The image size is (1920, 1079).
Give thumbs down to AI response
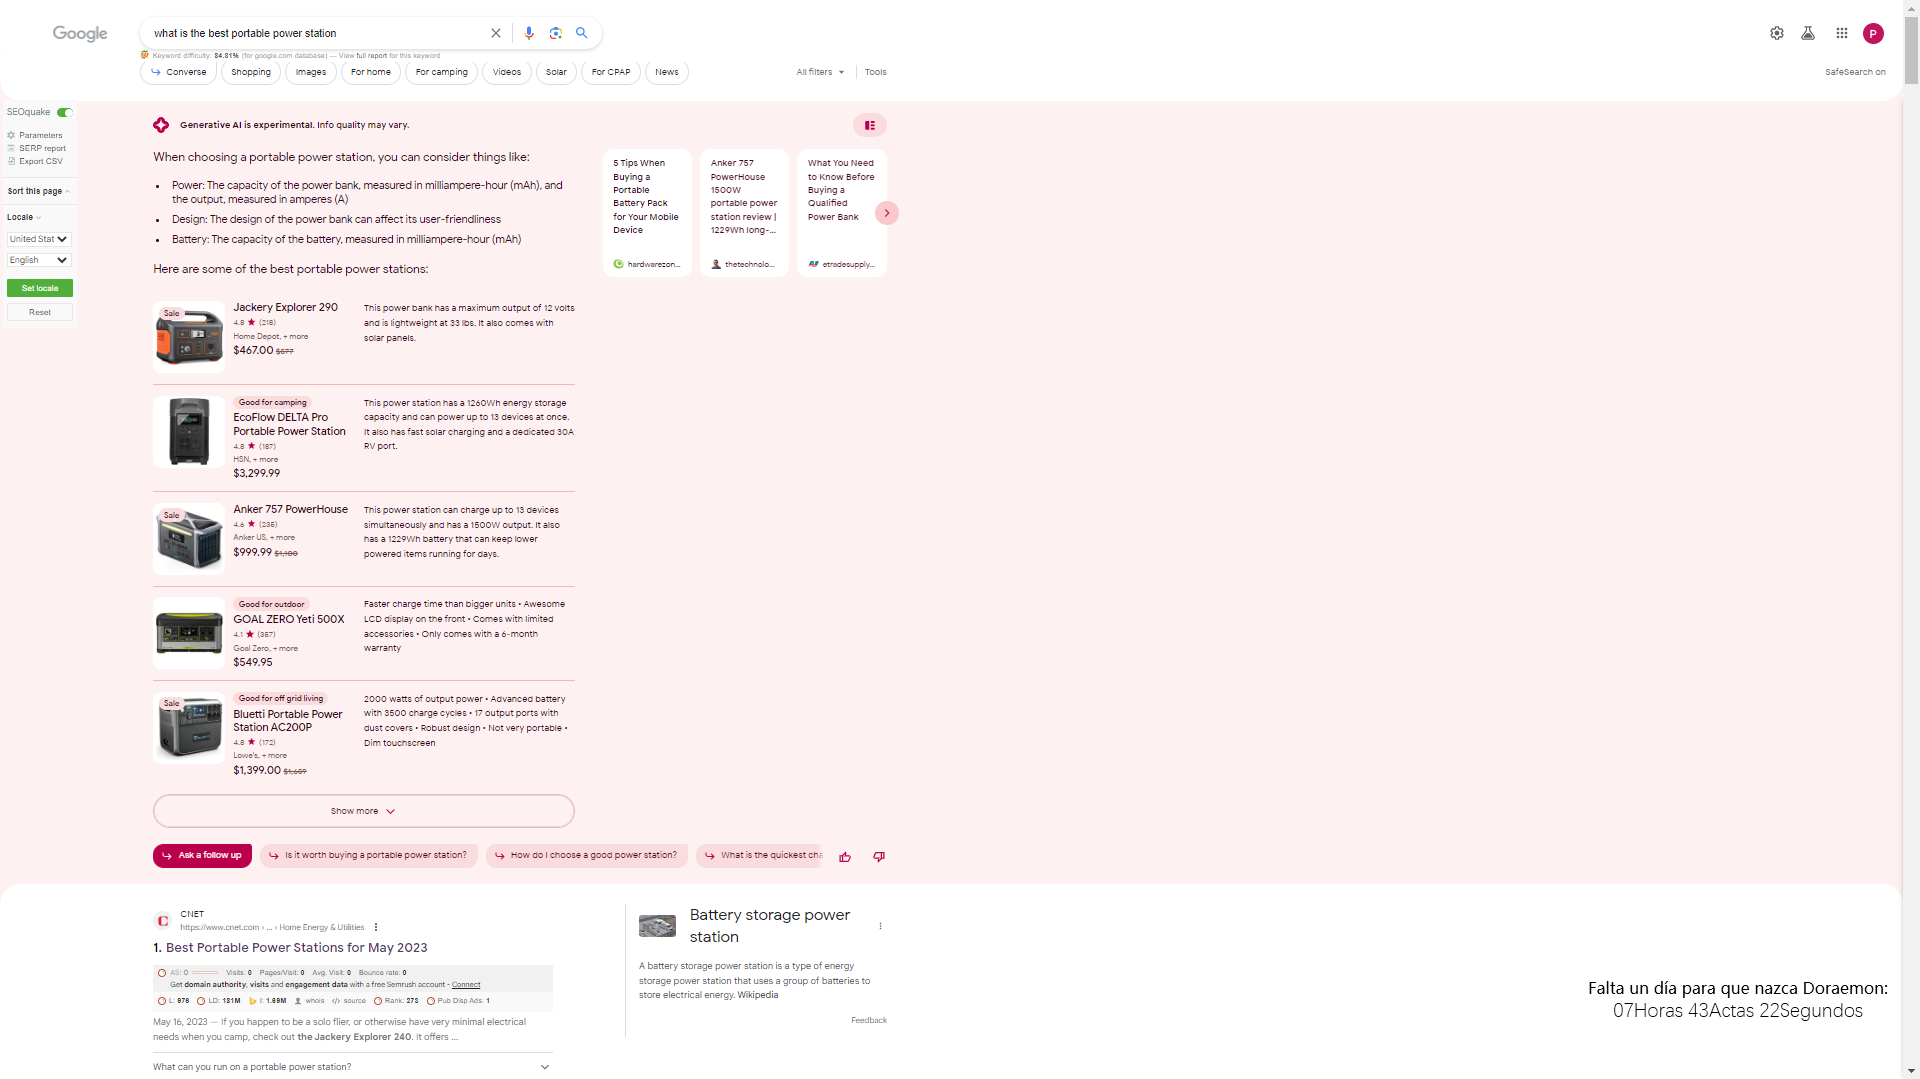click(x=879, y=857)
